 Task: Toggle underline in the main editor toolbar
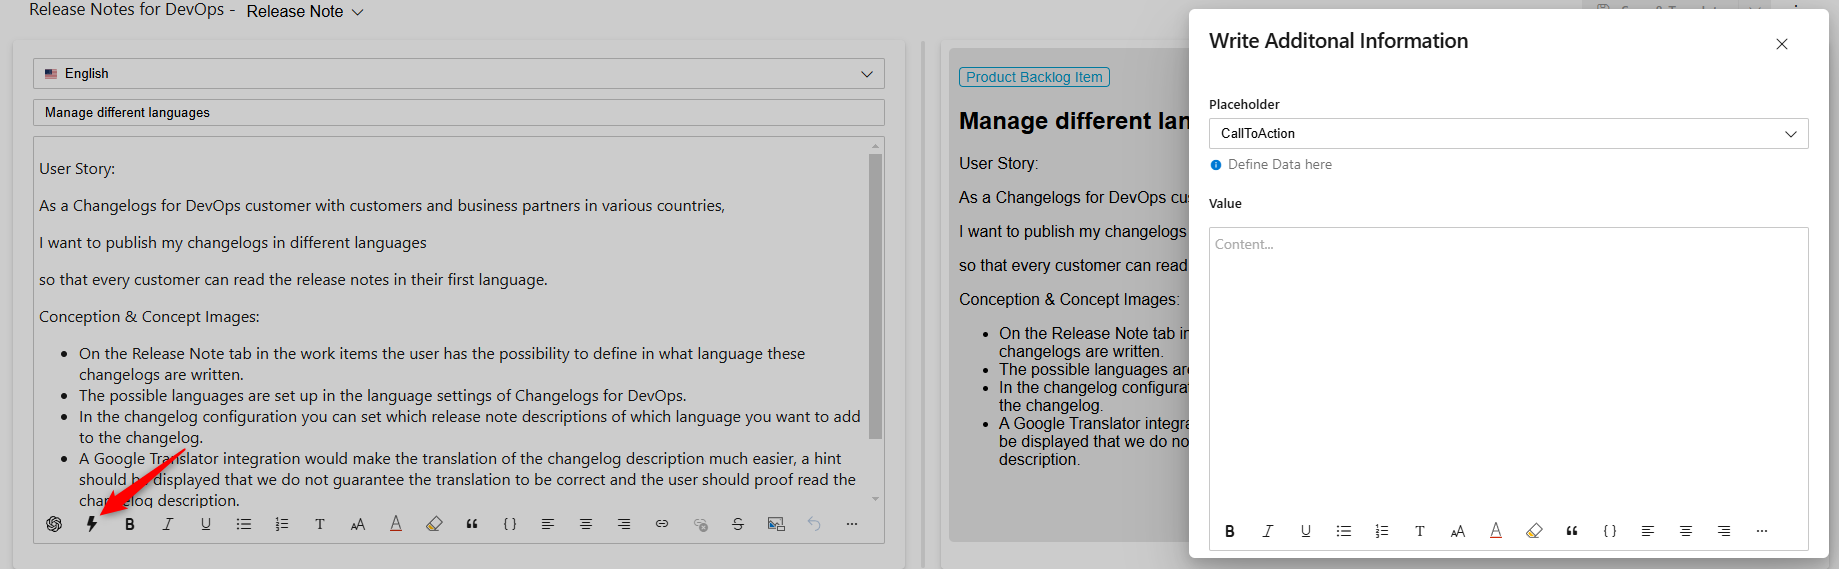(206, 524)
